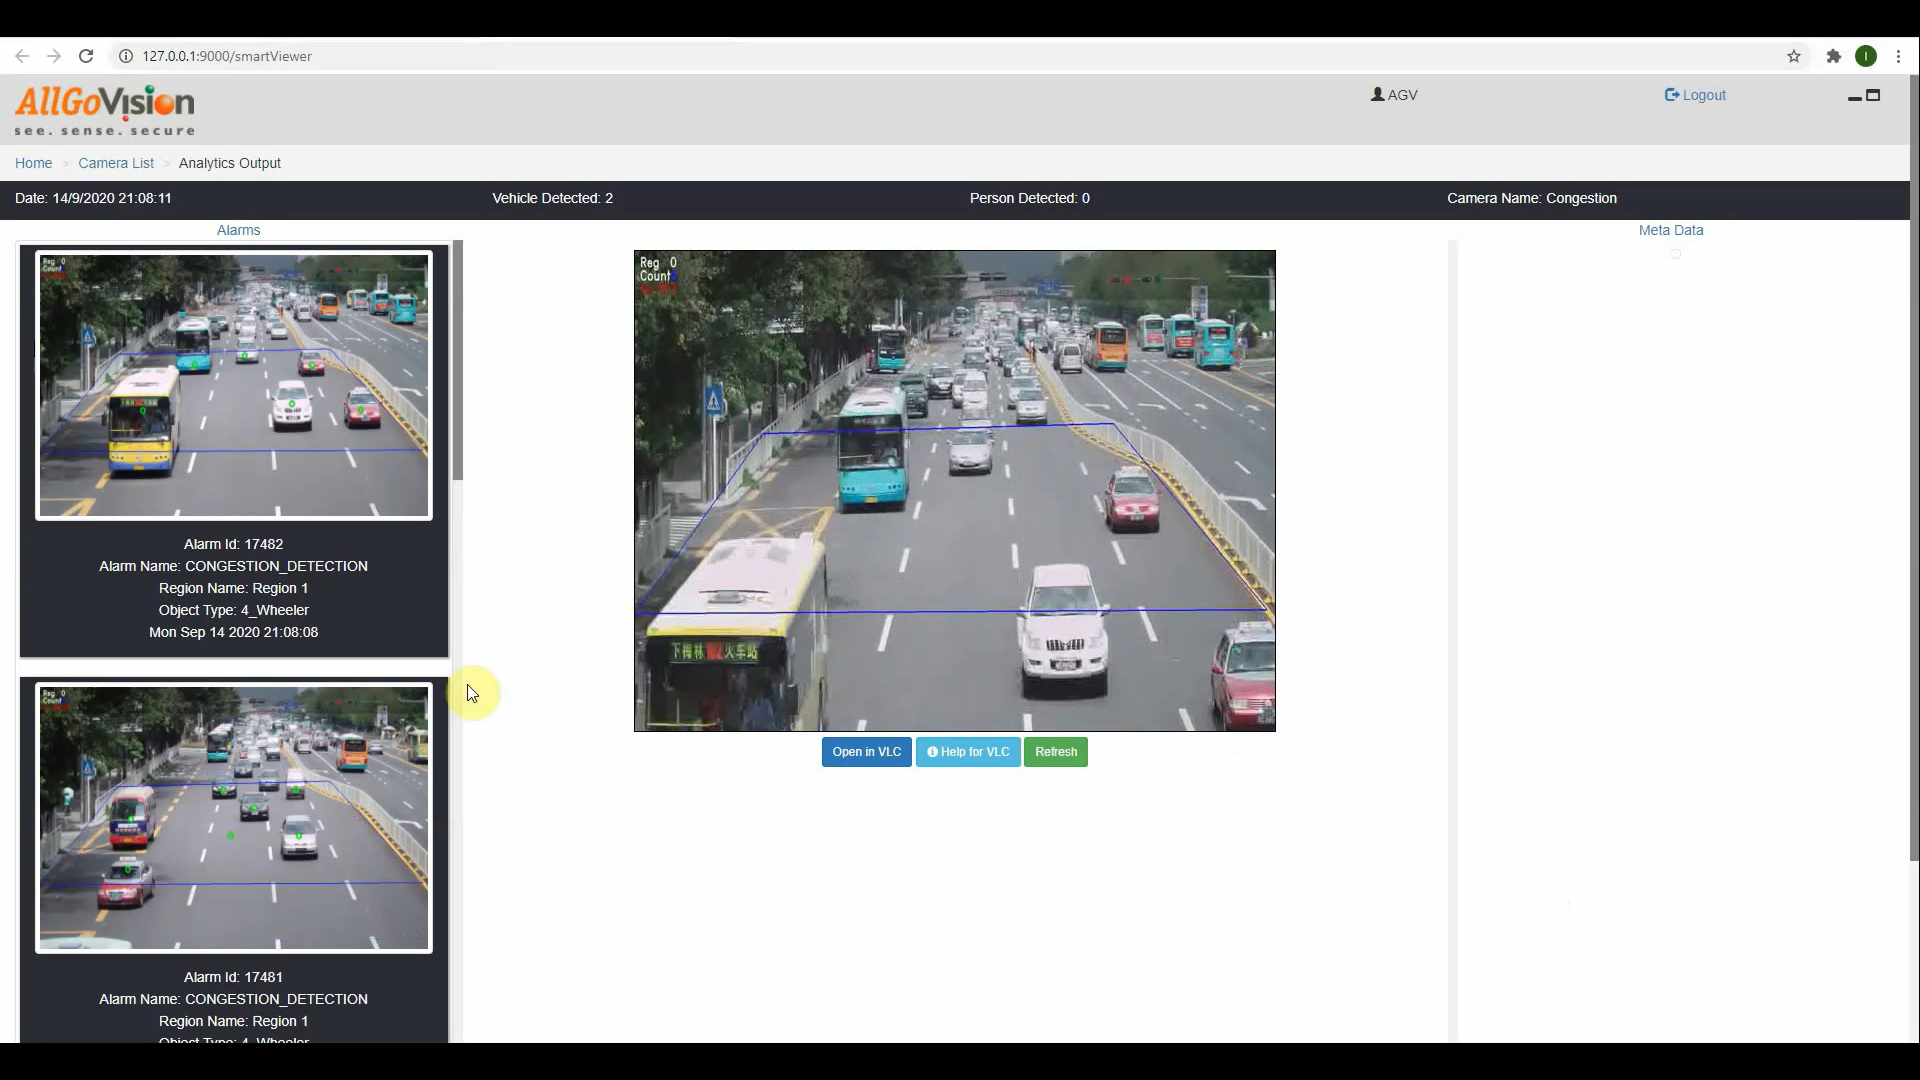1920x1080 pixels.
Task: Click the AGV username label
Action: (1402, 95)
